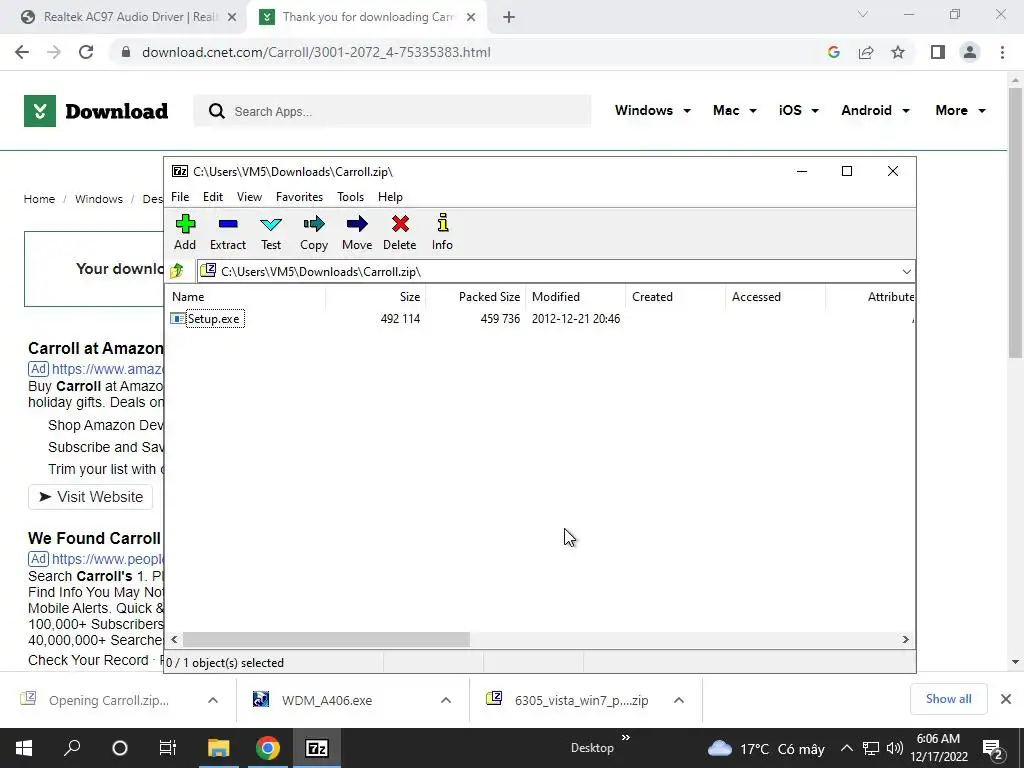Screen dimensions: 1024x768
Task: Expand the iOS menu on CNET
Action: [798, 110]
